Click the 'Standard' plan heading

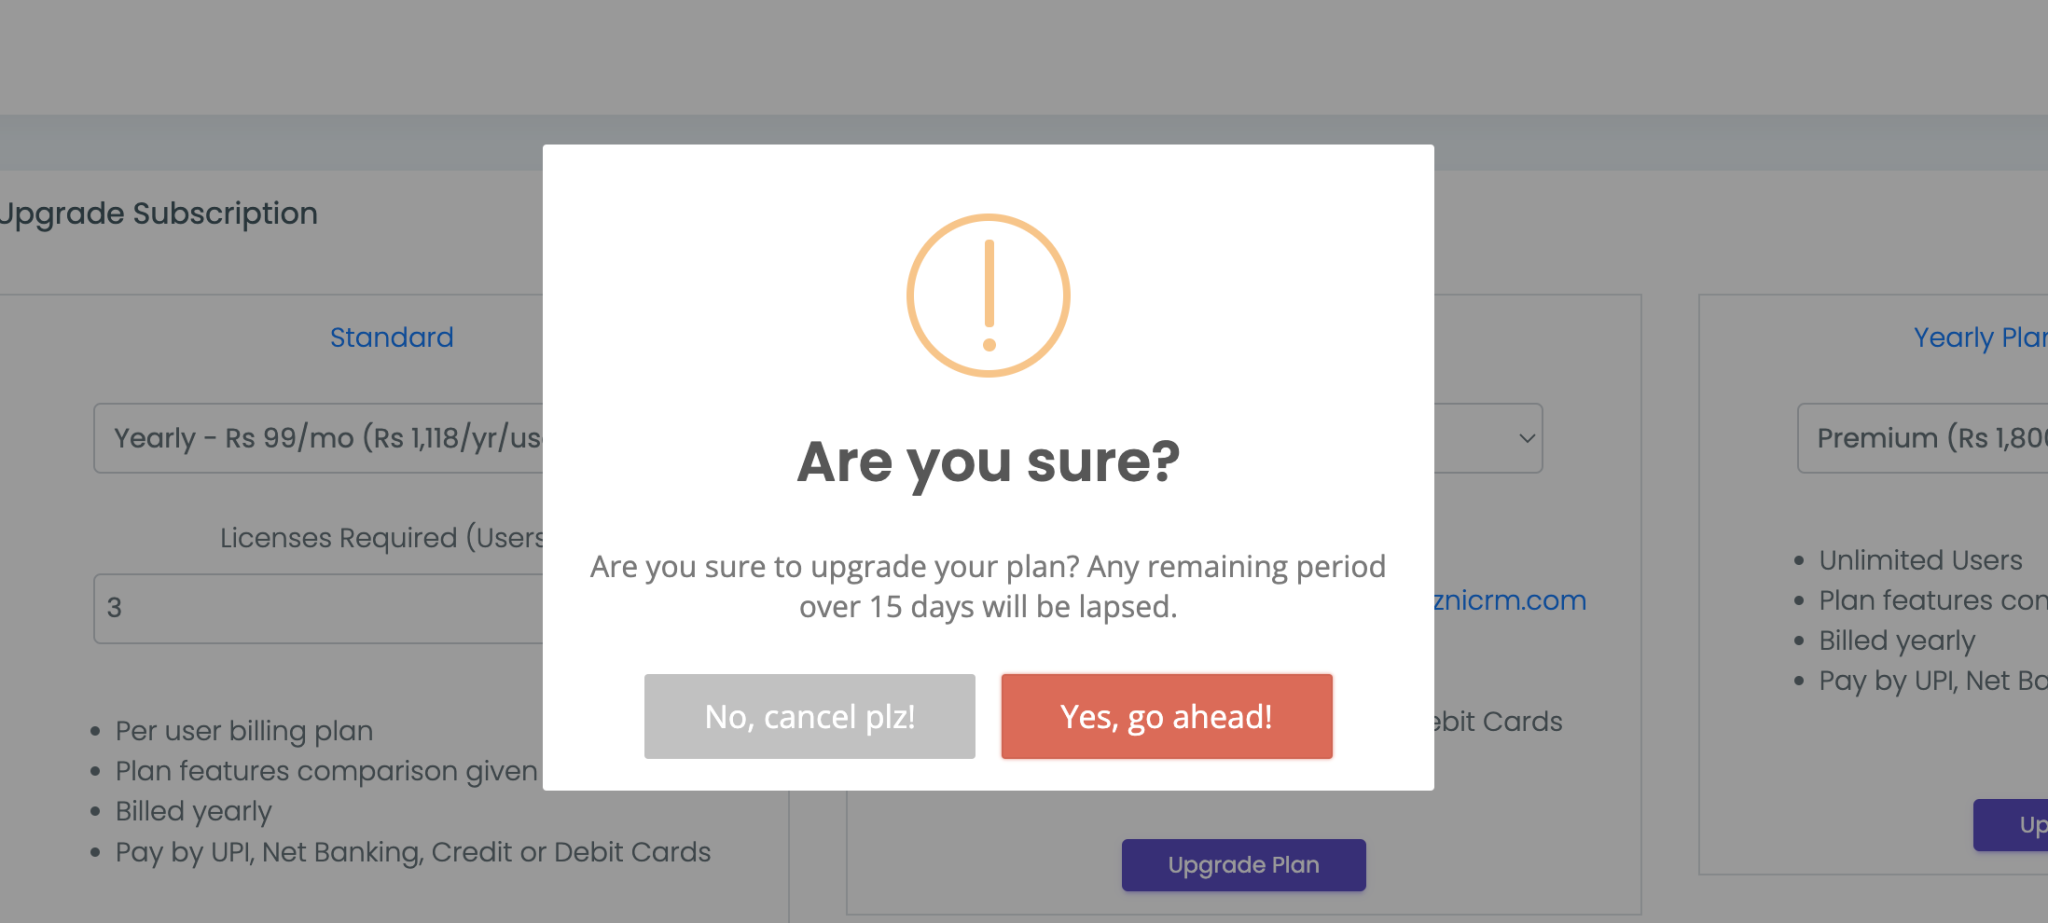click(x=391, y=338)
